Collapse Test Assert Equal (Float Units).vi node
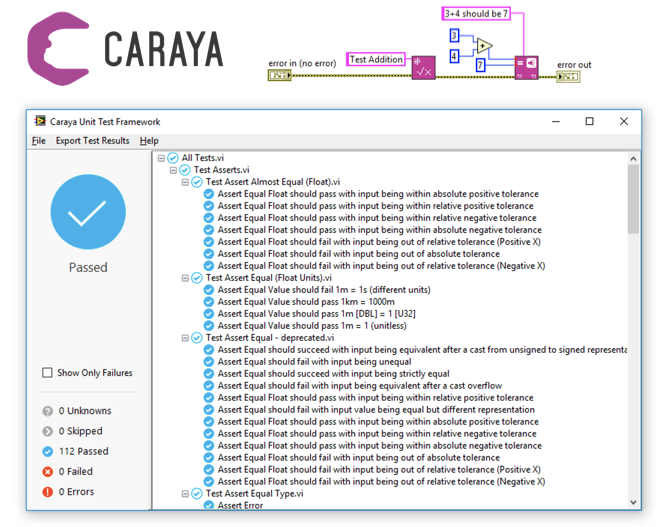 click(185, 278)
